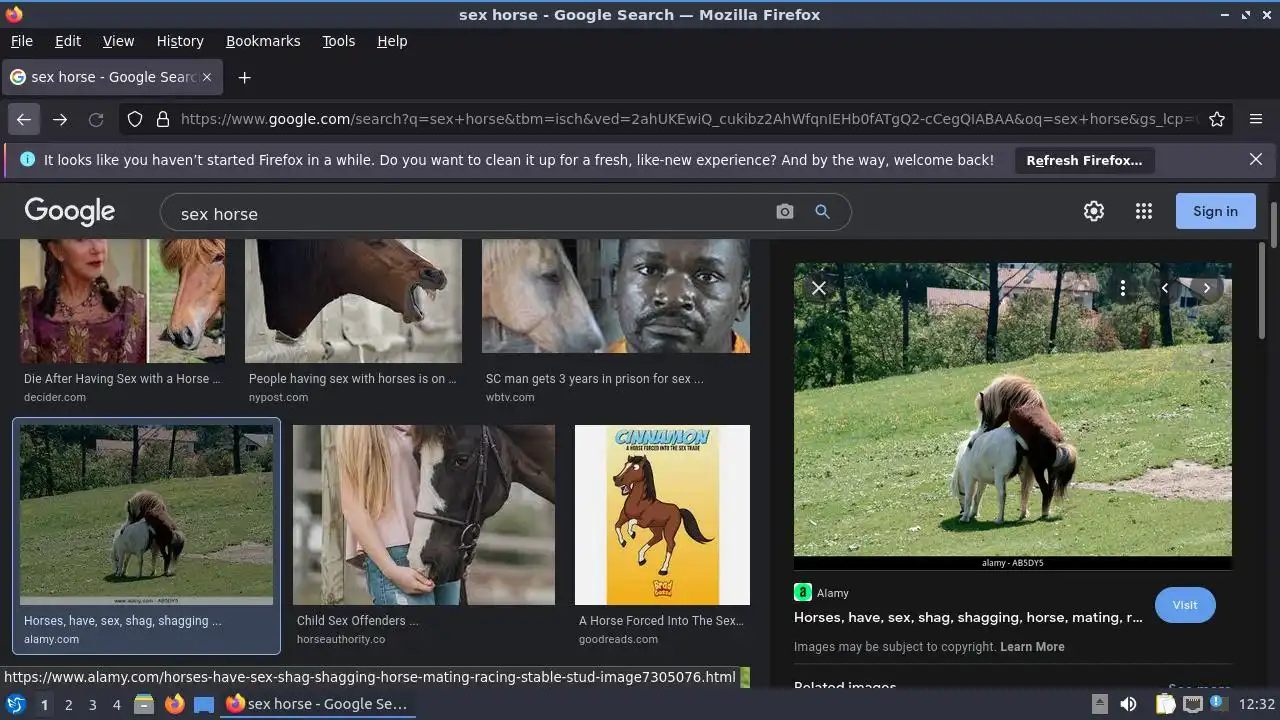1280x720 pixels.
Task: Click the Google logo
Action: (70, 211)
